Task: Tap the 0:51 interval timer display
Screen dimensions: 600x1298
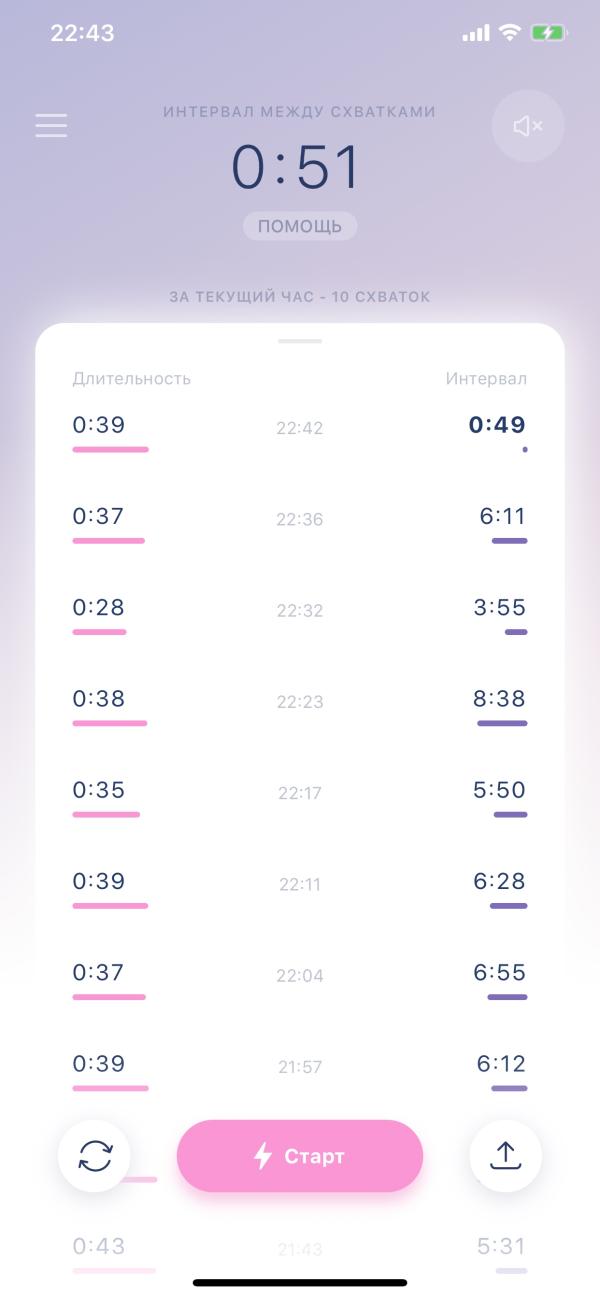Action: pyautogui.click(x=296, y=167)
